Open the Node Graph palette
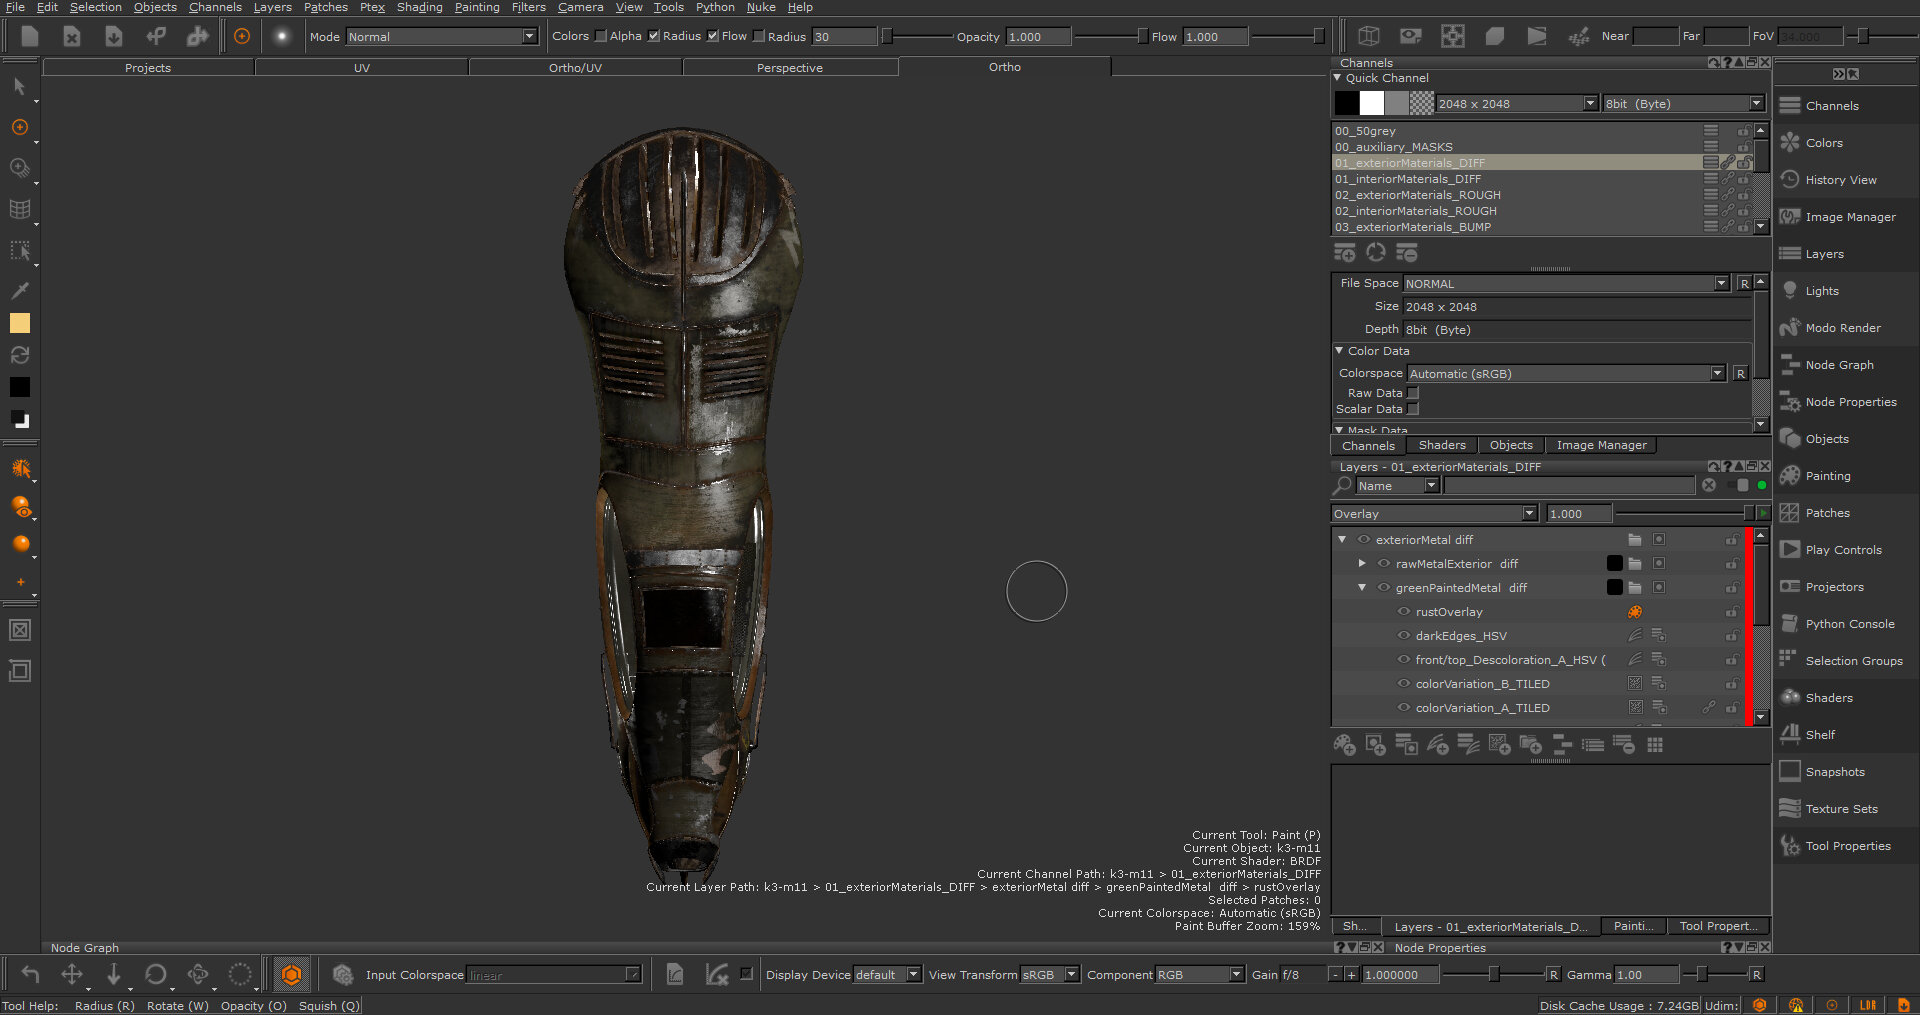 point(1838,365)
